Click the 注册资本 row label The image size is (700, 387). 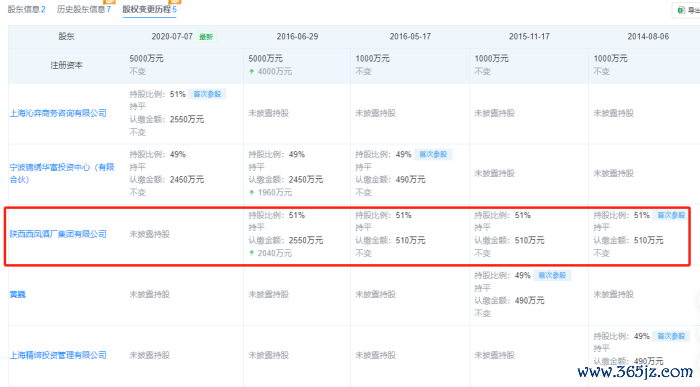click(67, 65)
